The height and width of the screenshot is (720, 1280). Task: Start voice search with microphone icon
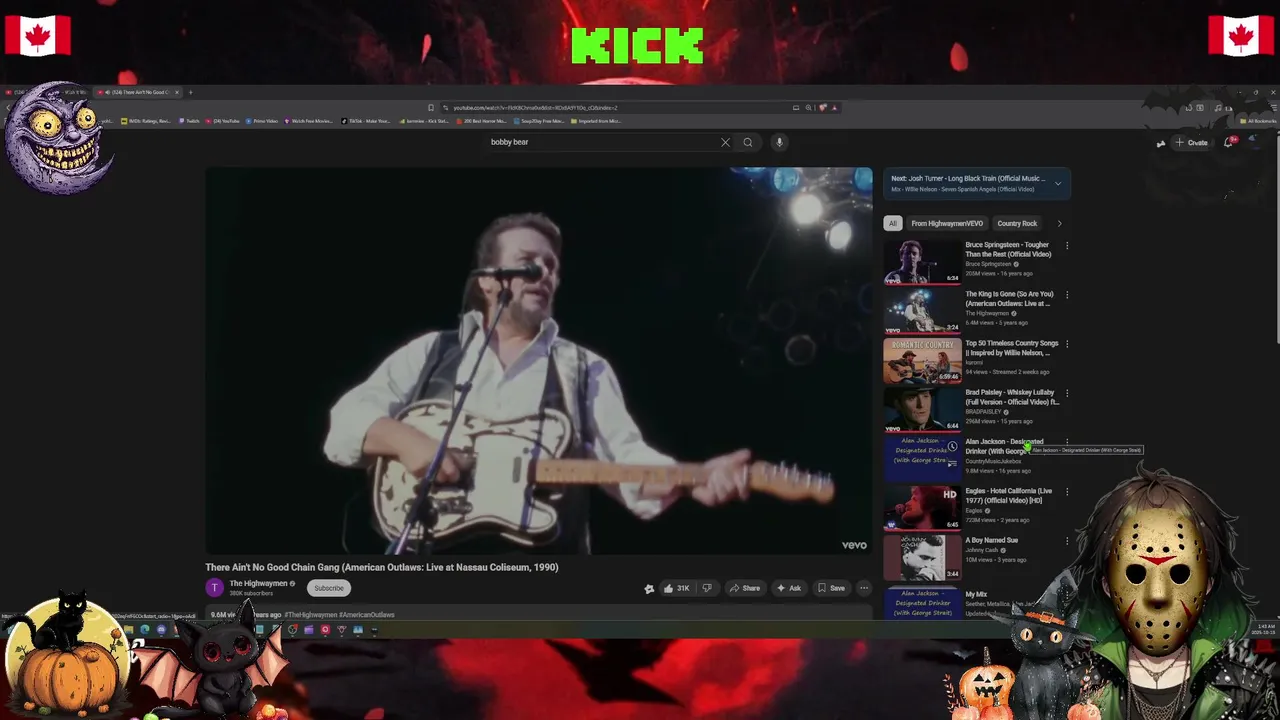779,142
